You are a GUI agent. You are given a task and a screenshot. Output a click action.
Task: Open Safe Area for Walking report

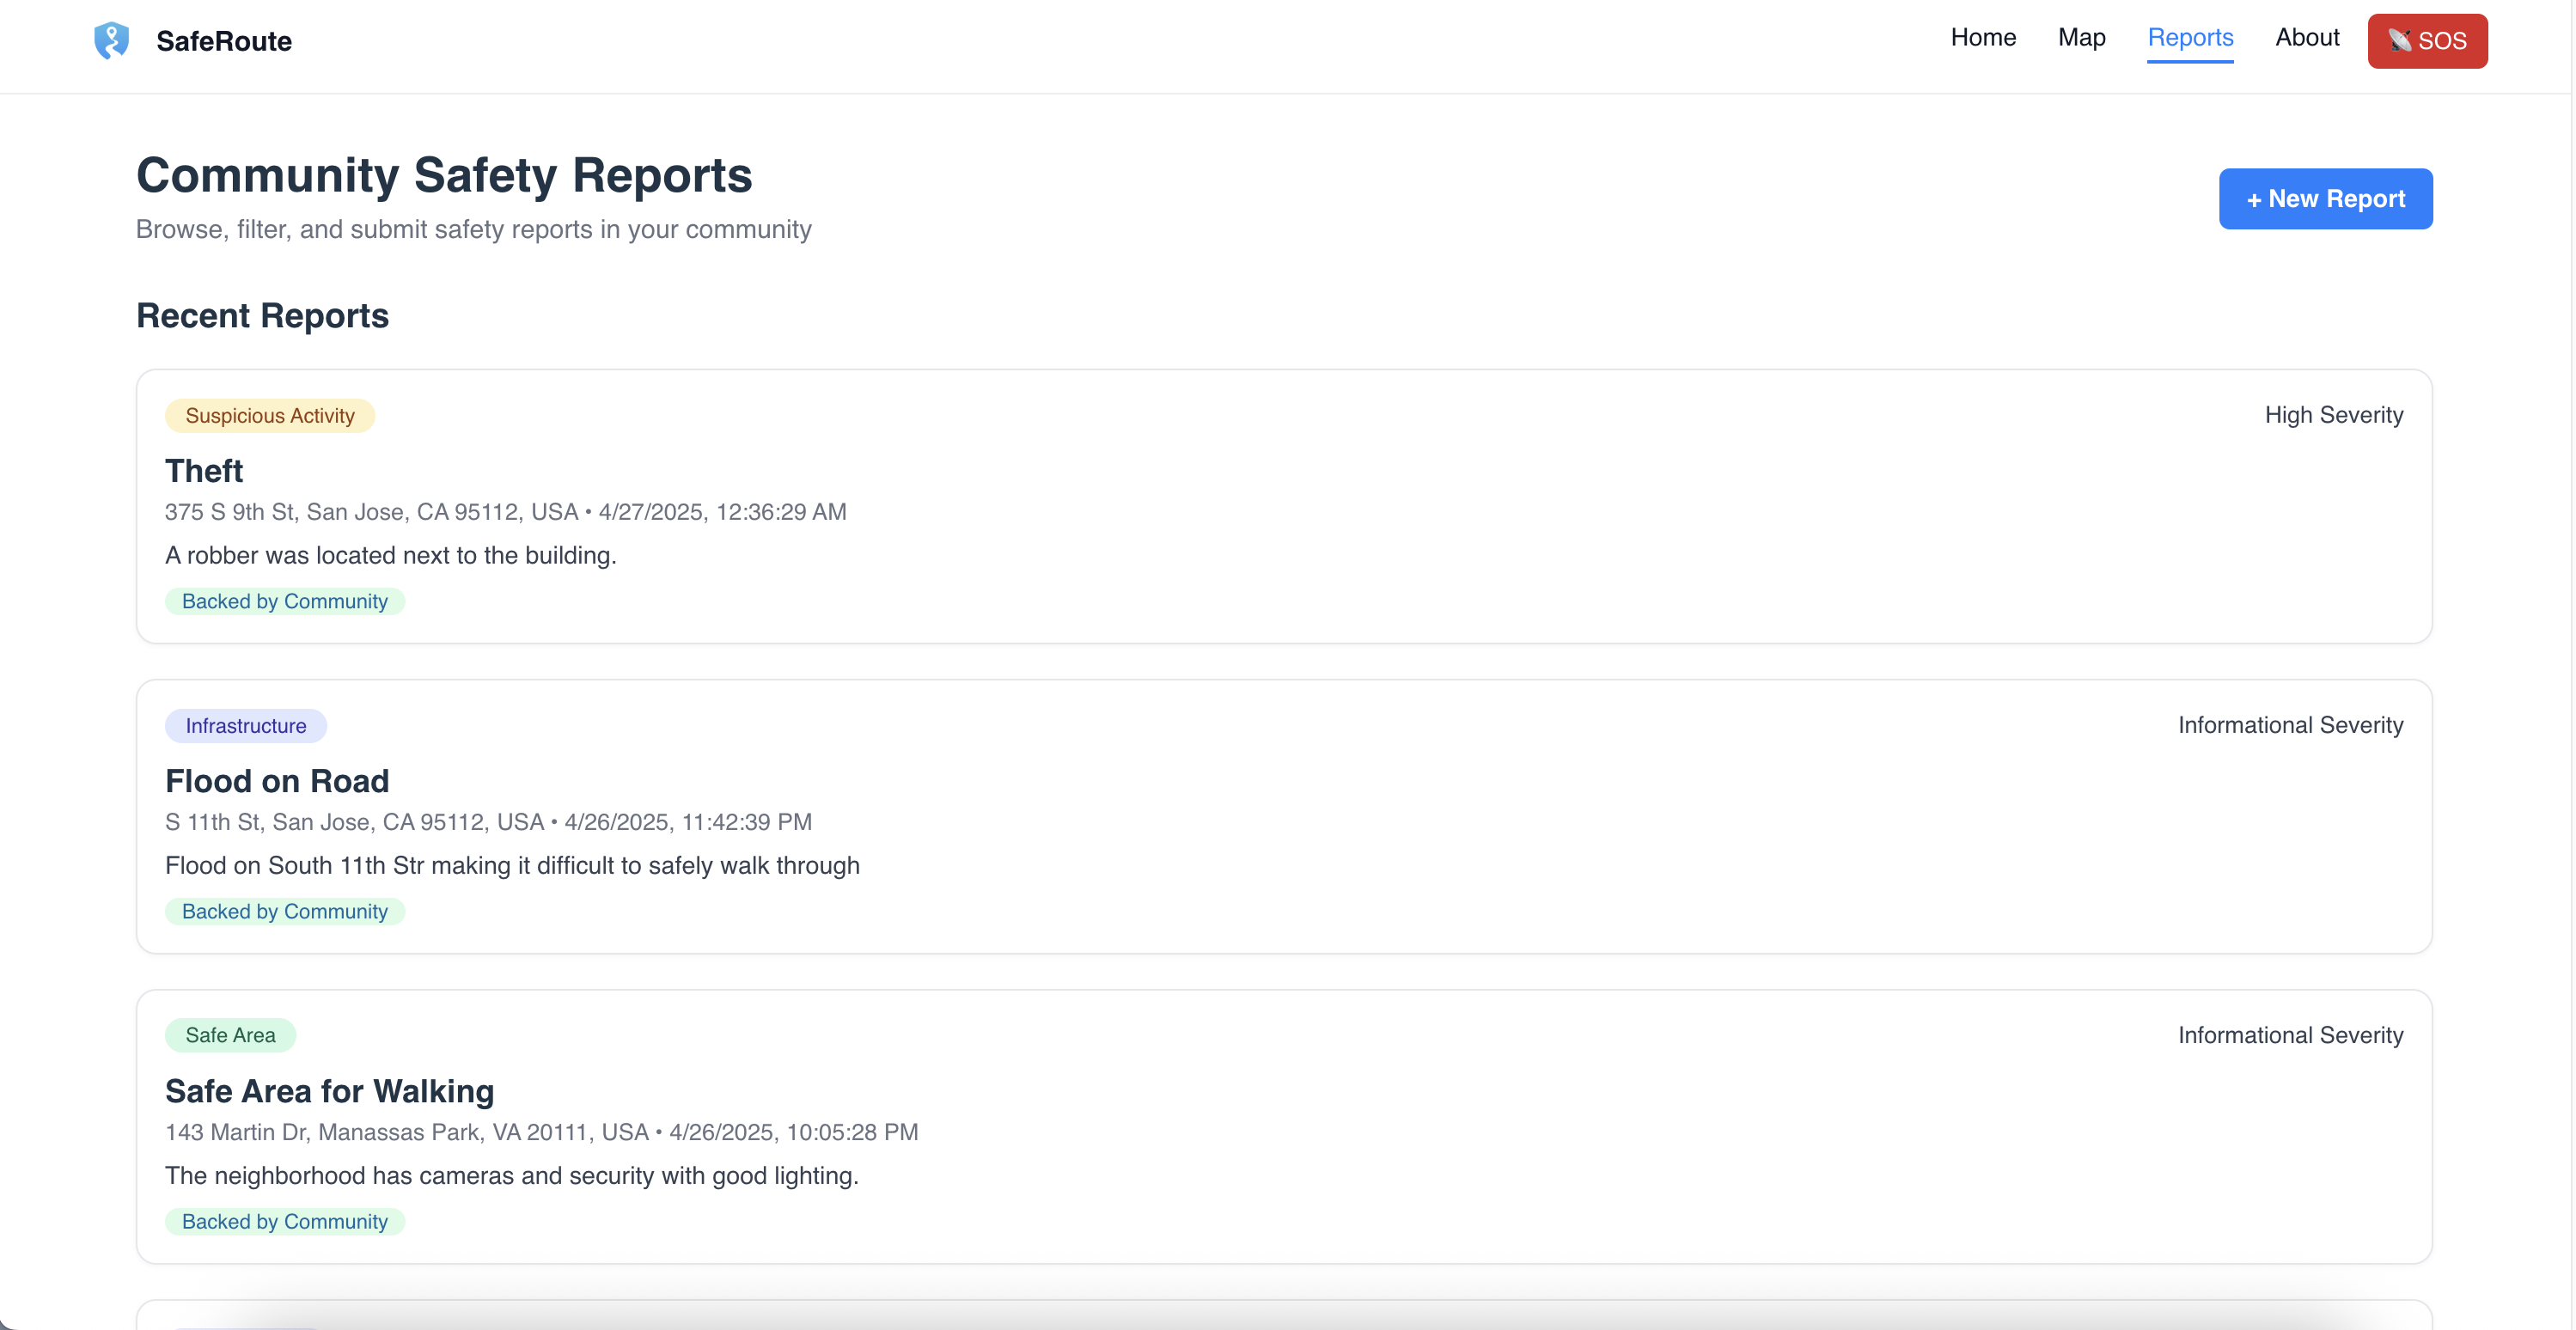329,1091
